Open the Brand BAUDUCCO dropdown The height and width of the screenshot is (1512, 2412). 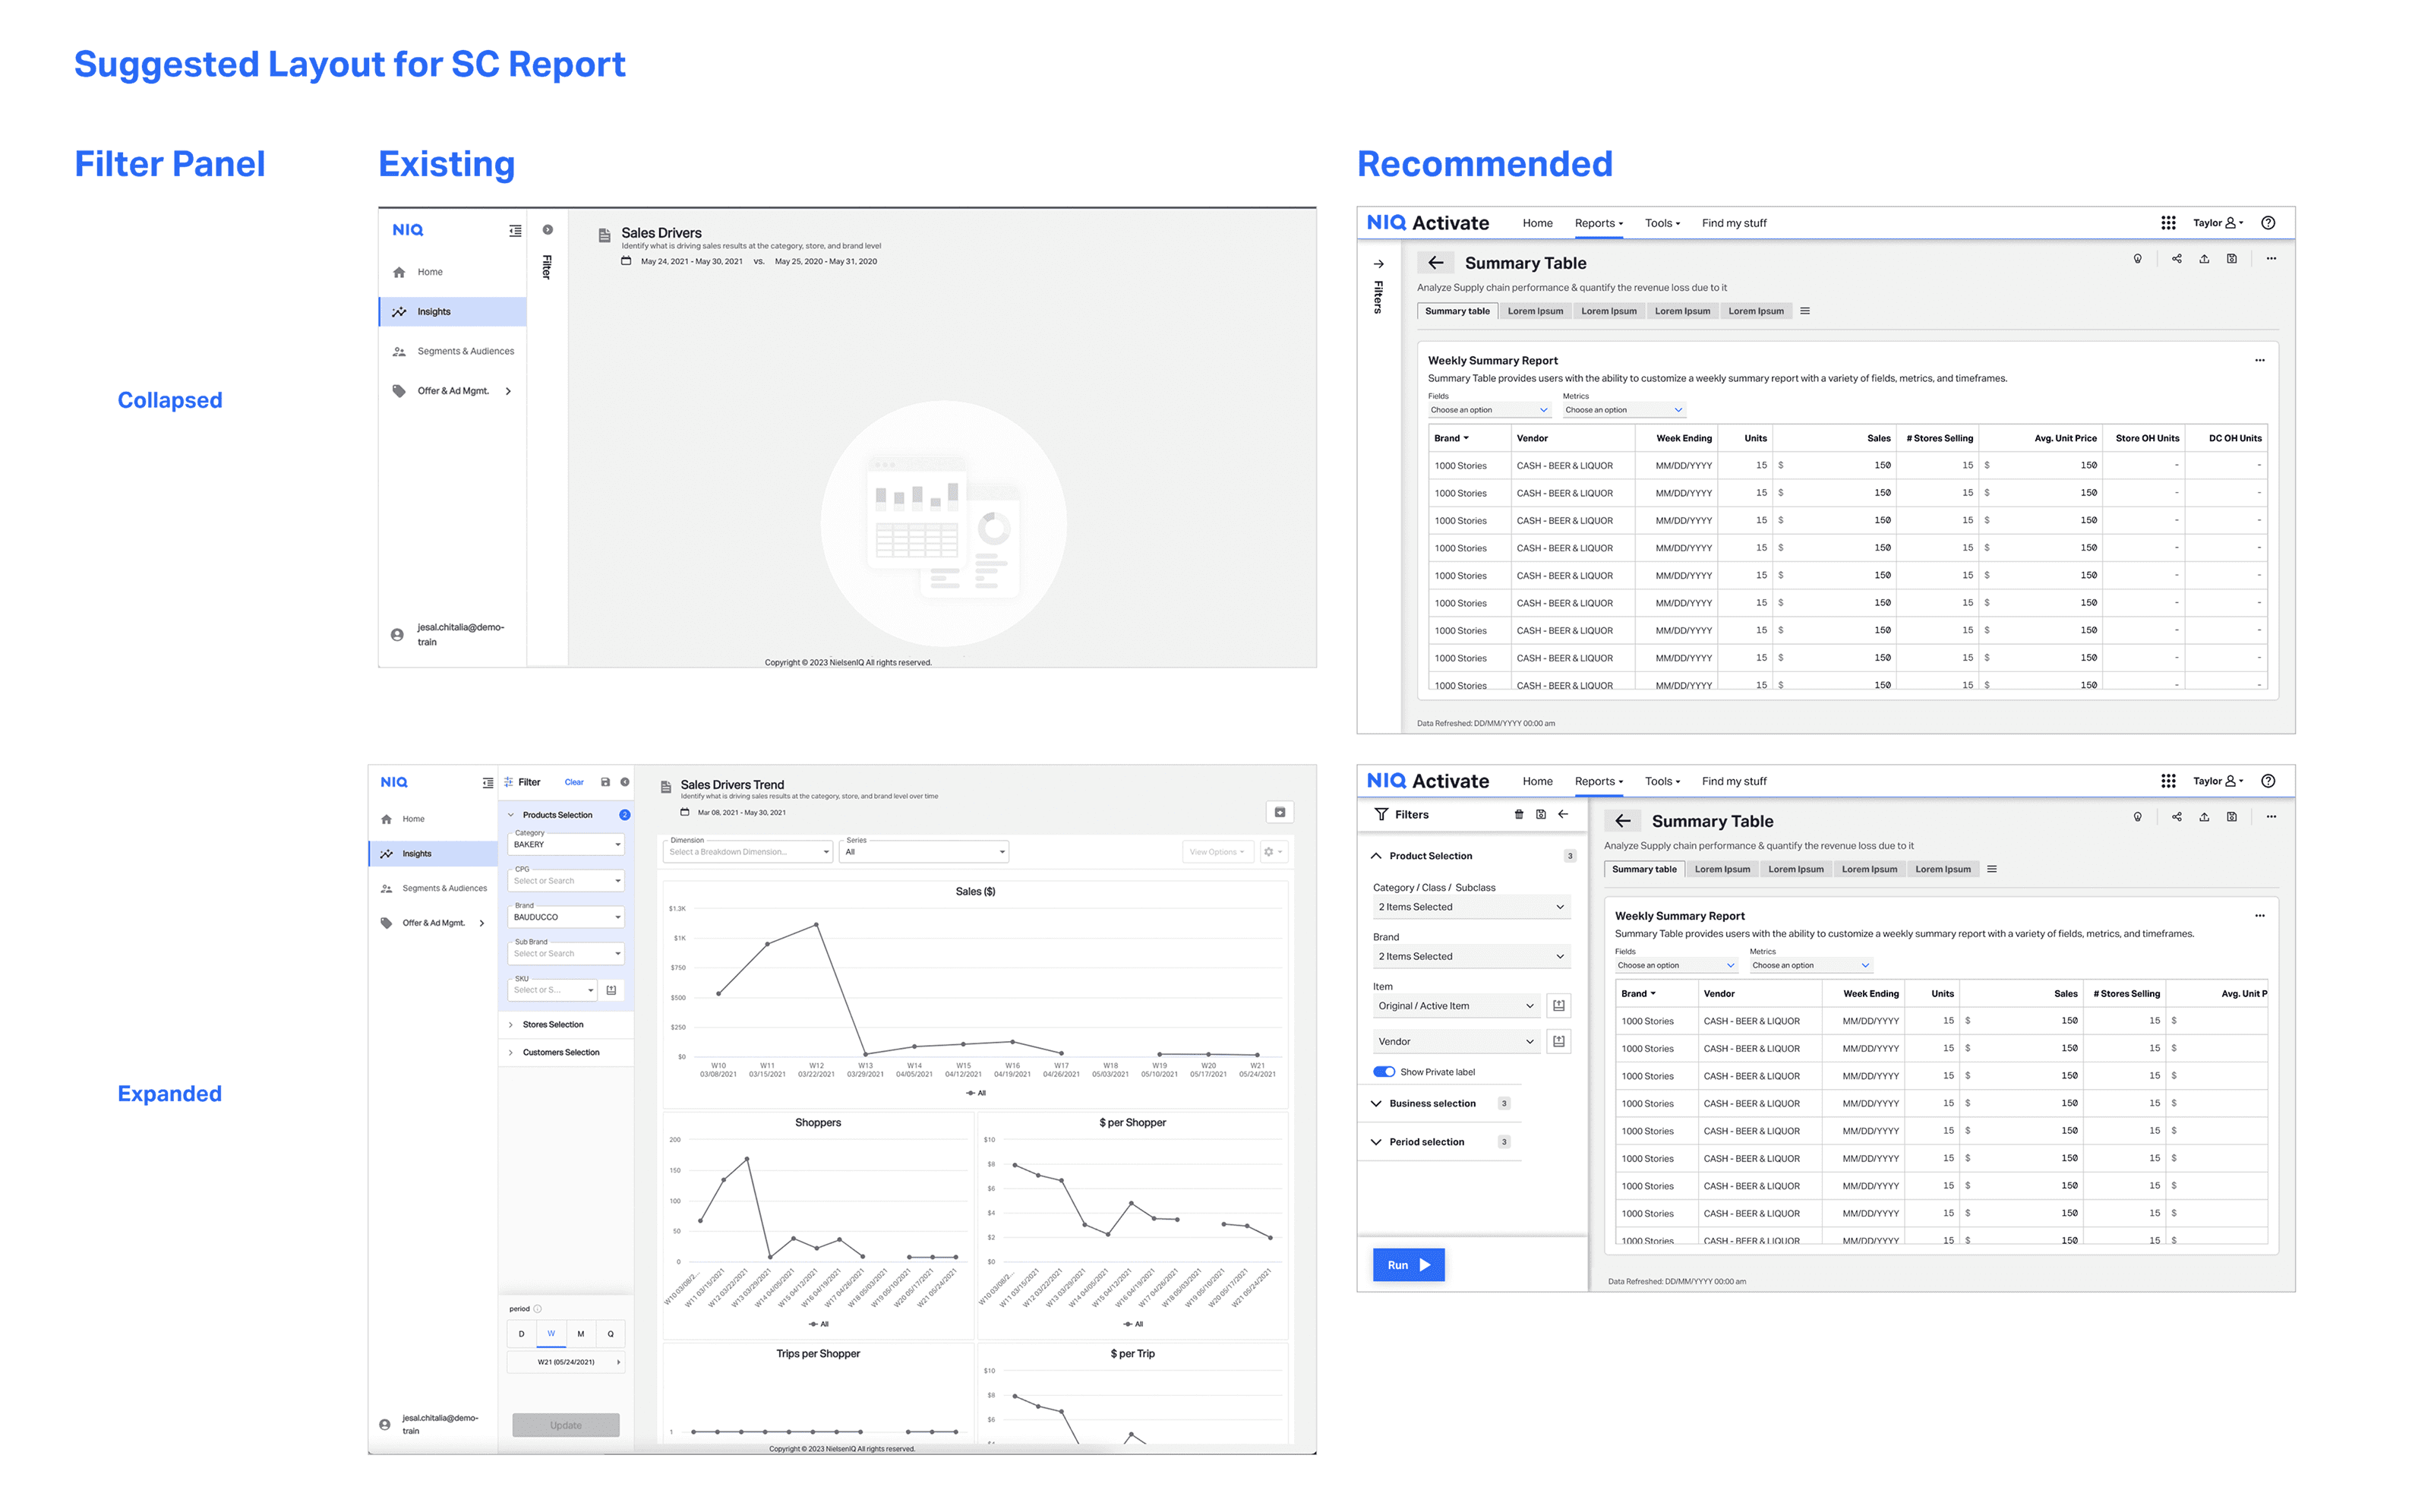pyautogui.click(x=565, y=917)
